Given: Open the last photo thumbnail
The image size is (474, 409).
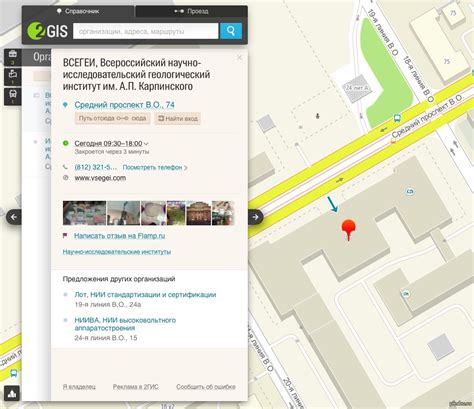Looking at the screenshot, I should point(223,213).
